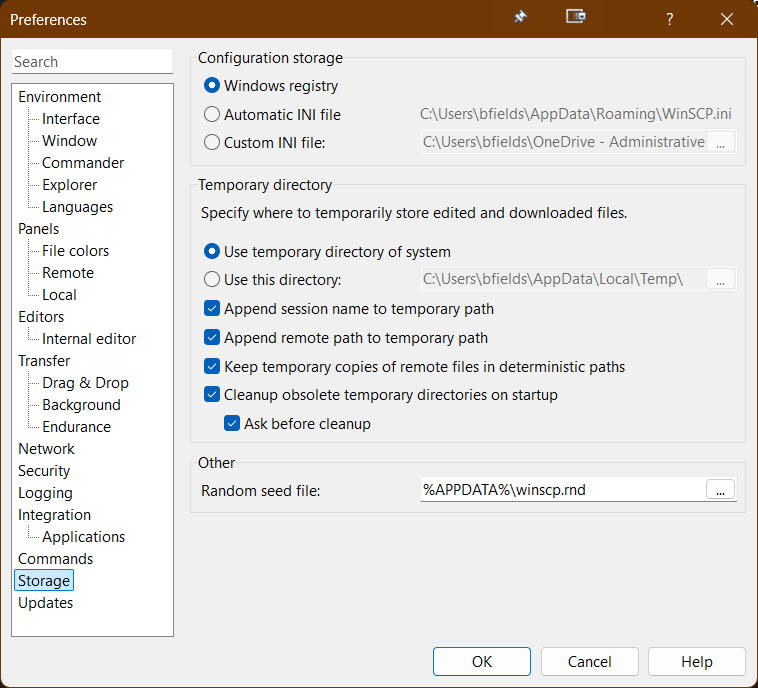Go to Drag & Drop settings
The height and width of the screenshot is (688, 758).
[85, 383]
